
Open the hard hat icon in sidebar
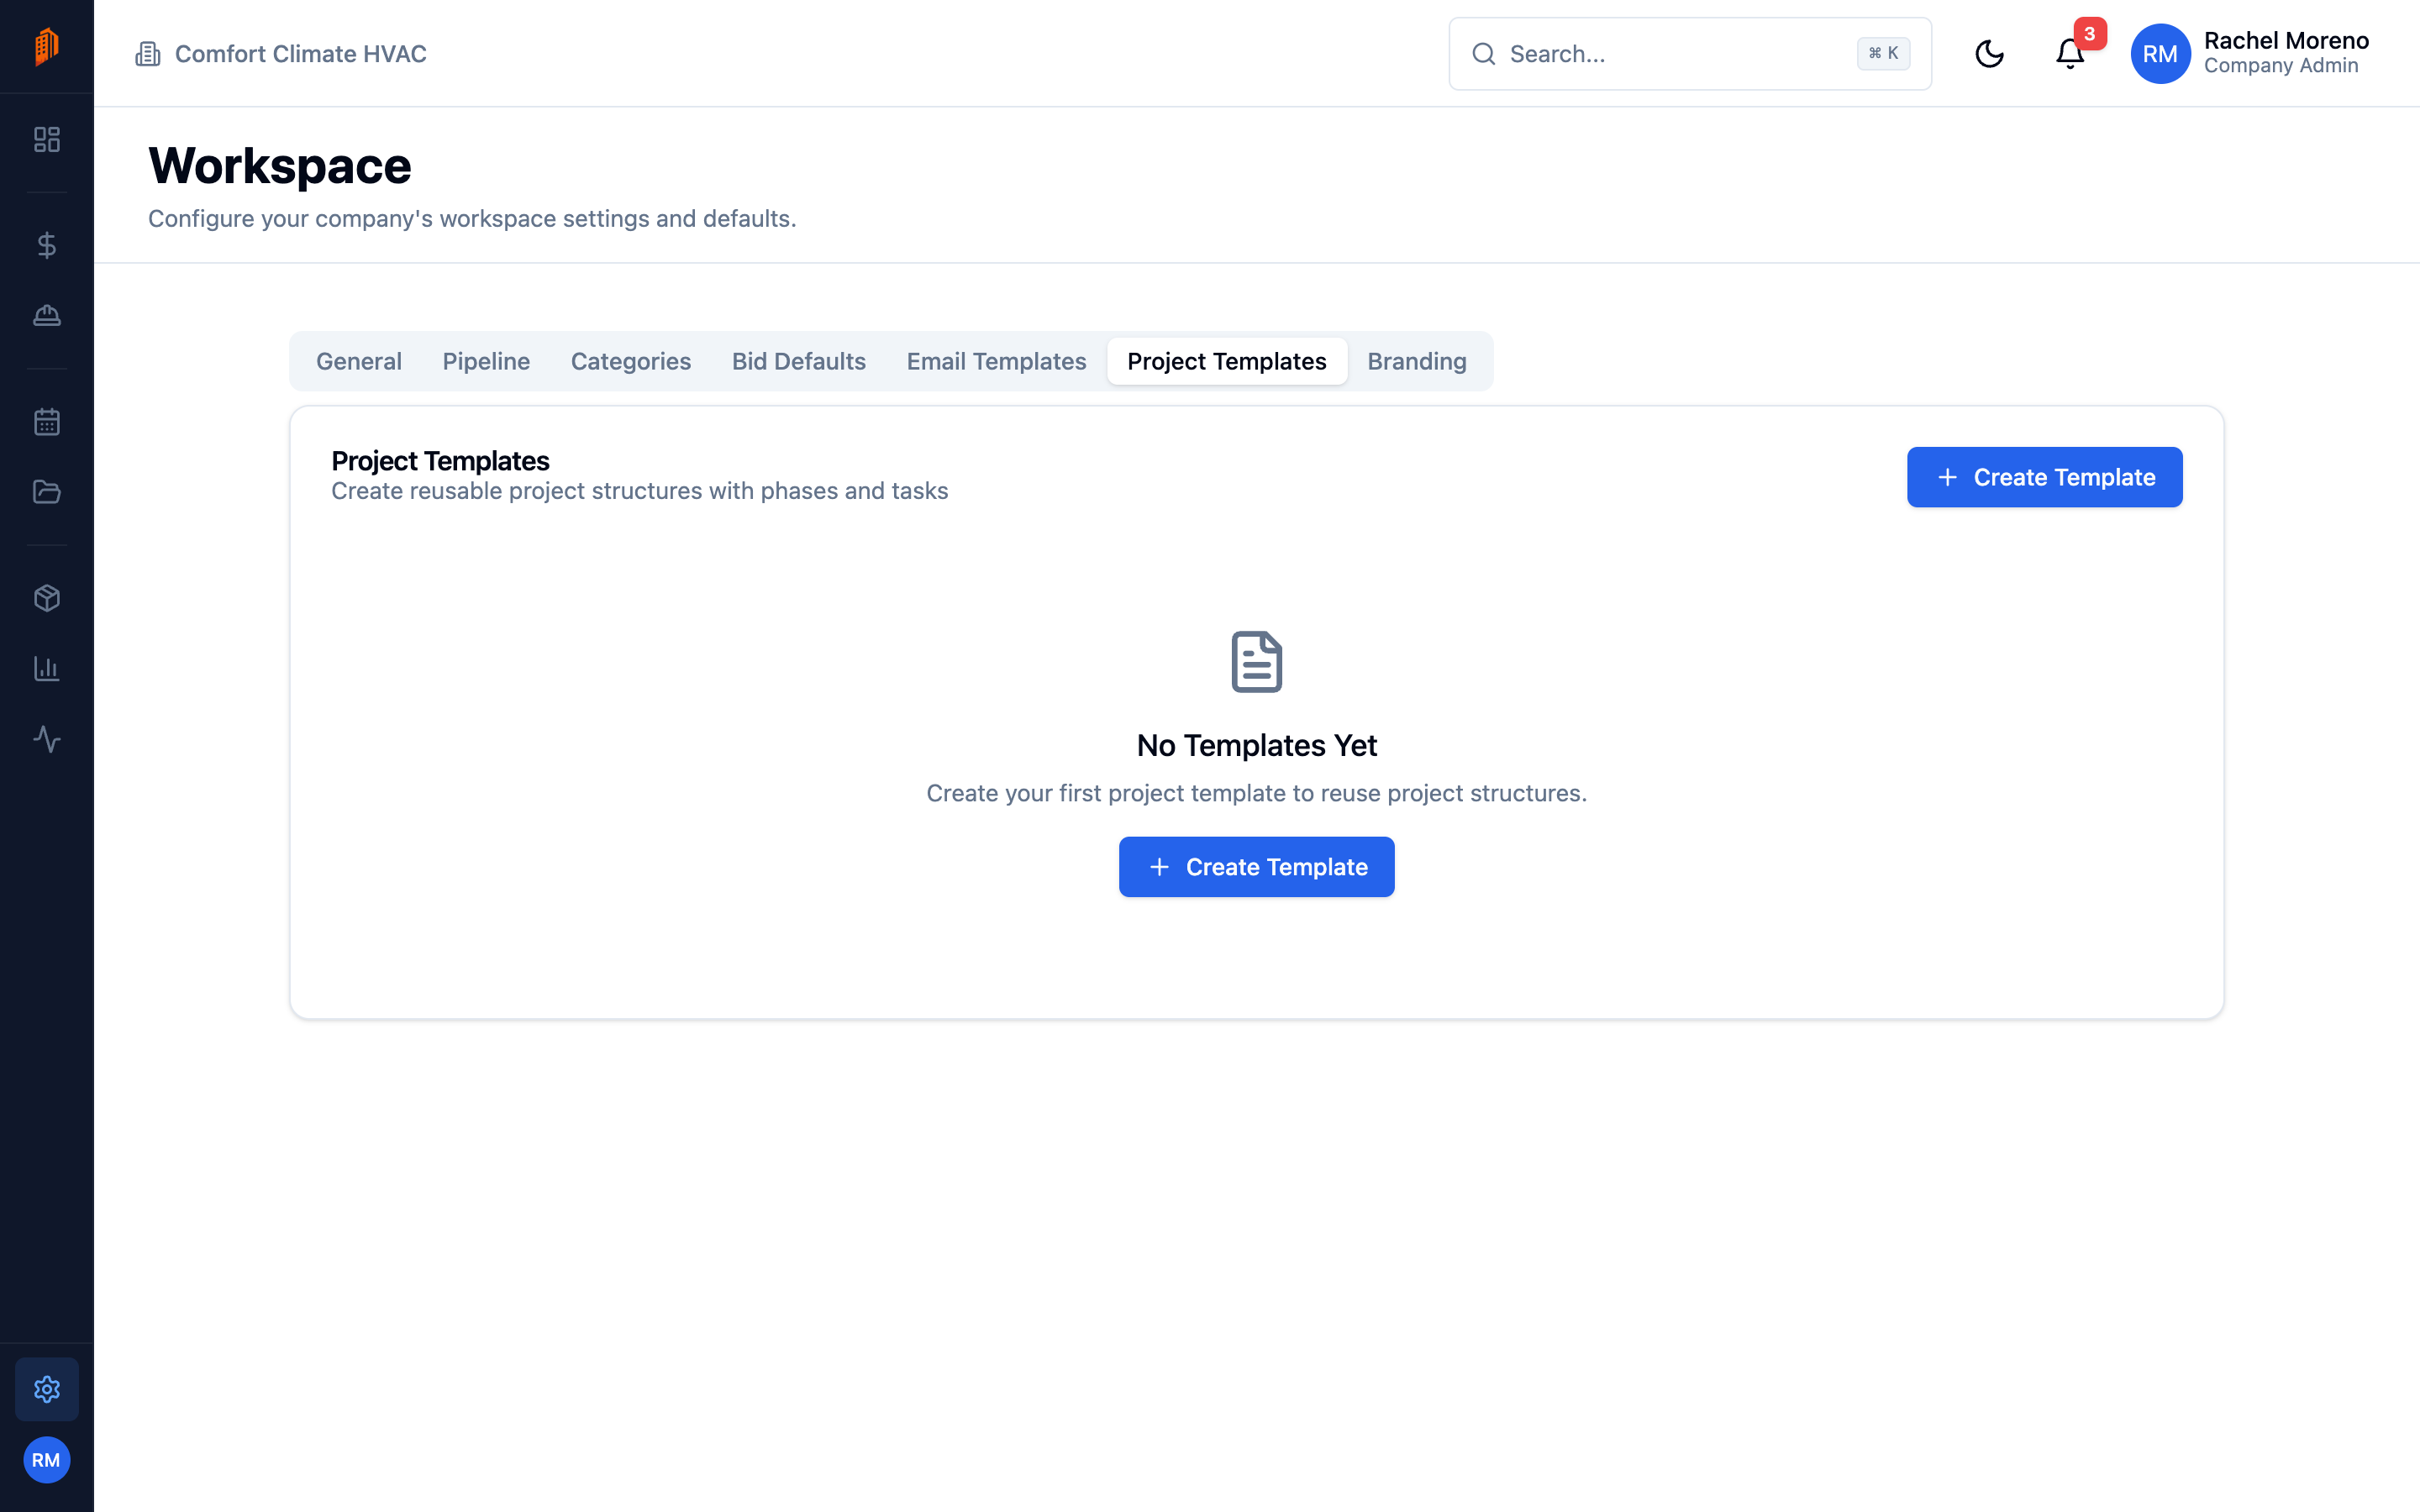(47, 316)
